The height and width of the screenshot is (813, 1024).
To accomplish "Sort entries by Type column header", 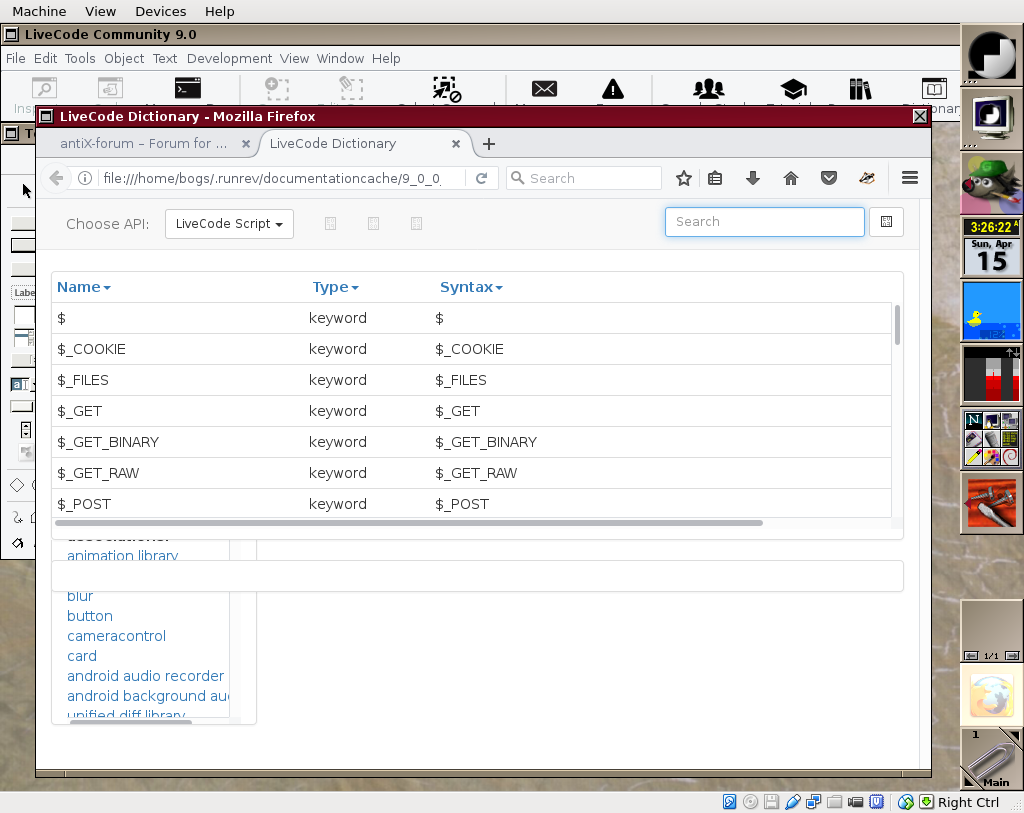I will coord(334,287).
